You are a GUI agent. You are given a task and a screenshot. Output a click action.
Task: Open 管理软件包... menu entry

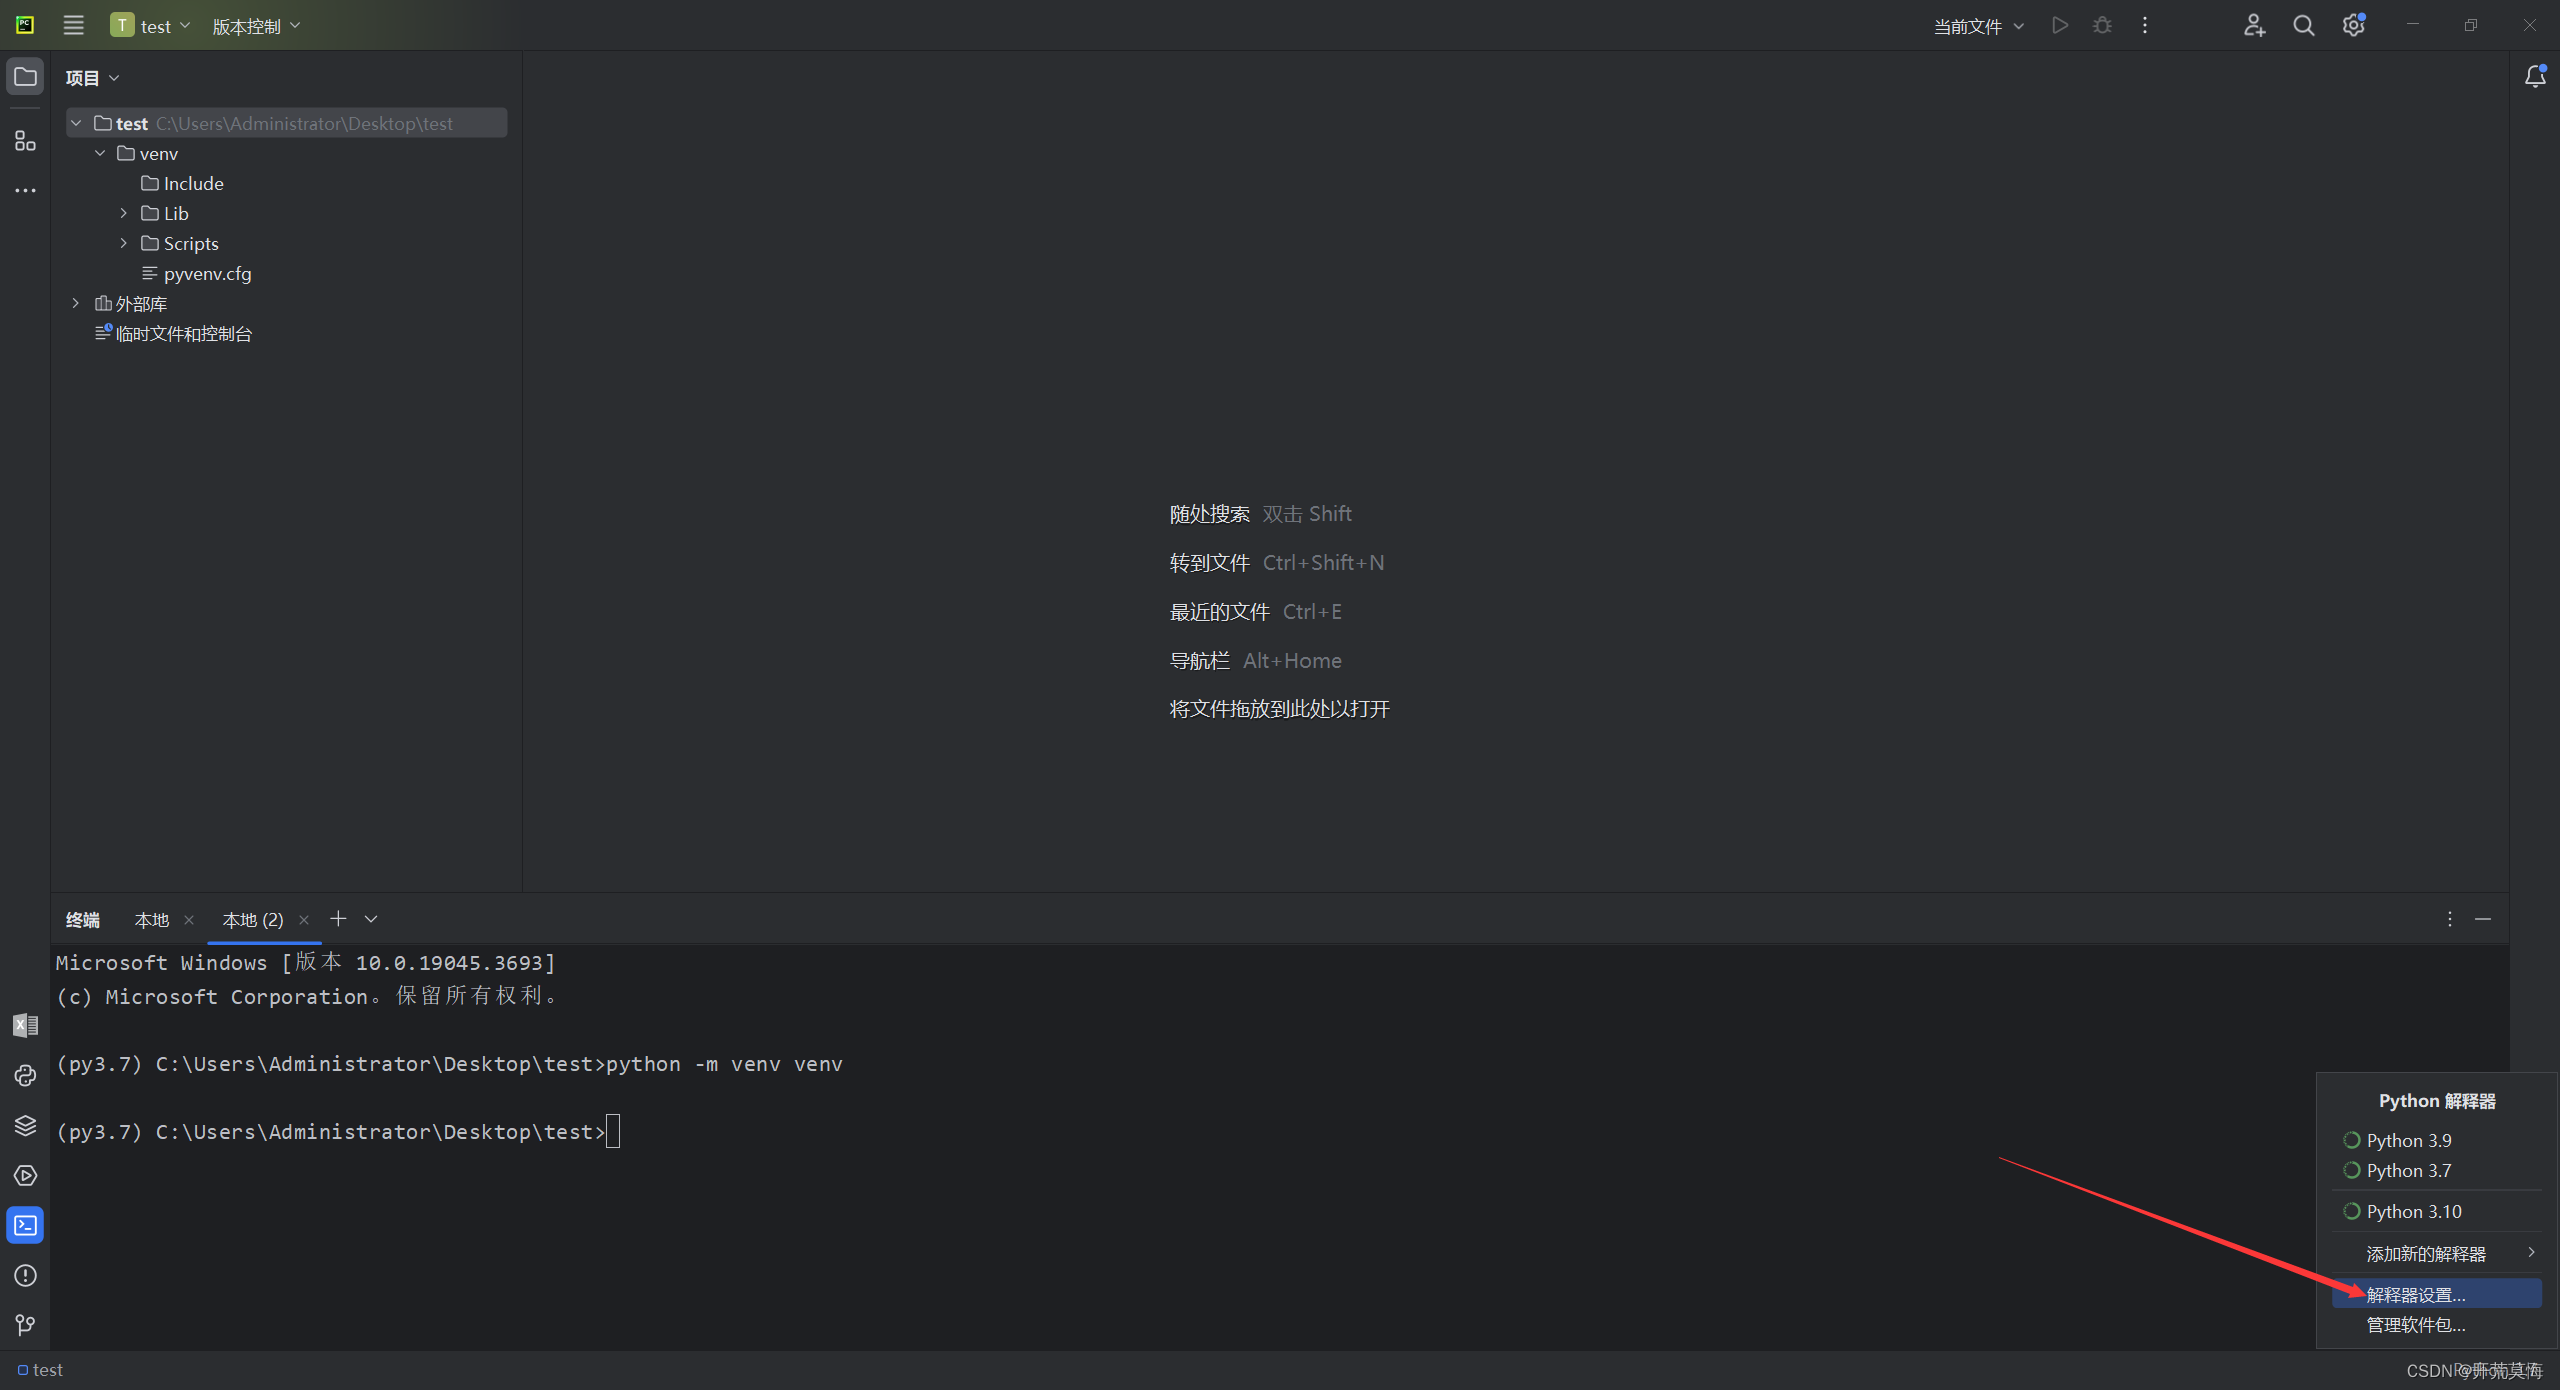click(x=2415, y=1324)
